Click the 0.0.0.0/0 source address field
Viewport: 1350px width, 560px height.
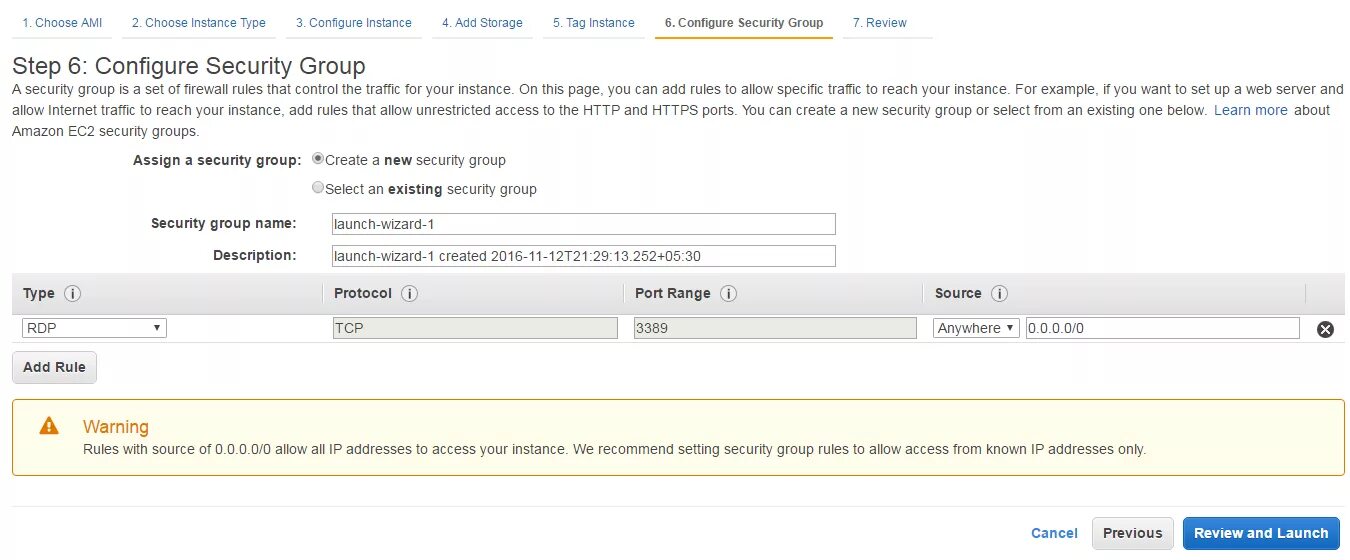[1162, 328]
